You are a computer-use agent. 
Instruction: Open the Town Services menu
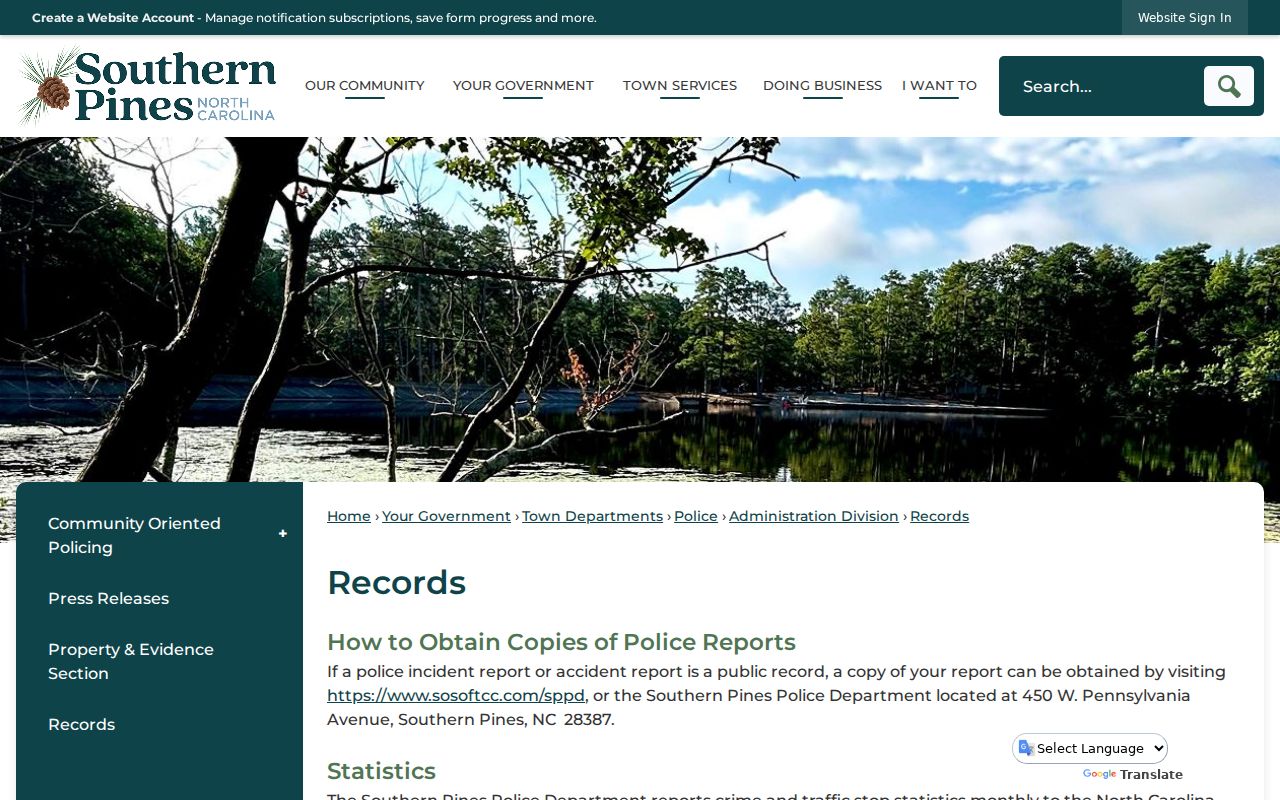coord(680,86)
